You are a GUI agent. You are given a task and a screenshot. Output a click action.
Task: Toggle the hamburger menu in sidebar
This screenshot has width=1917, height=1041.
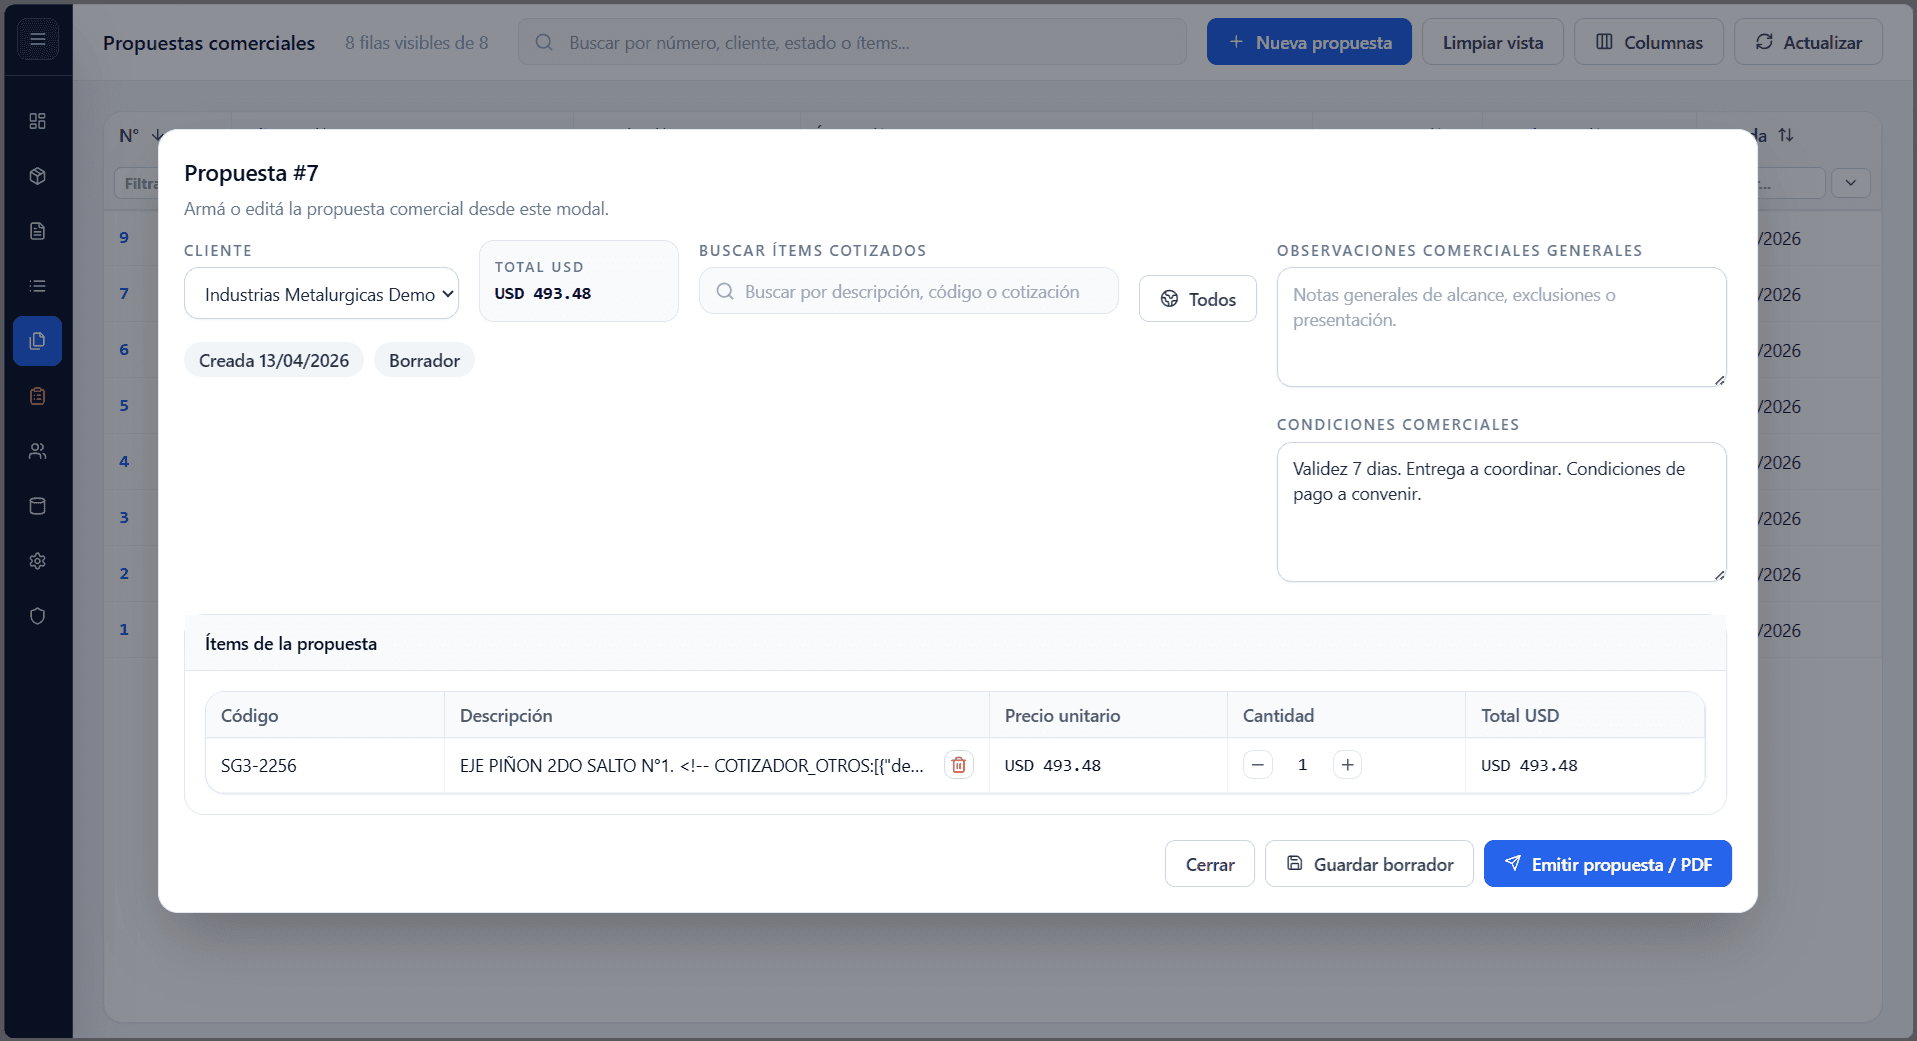click(38, 40)
